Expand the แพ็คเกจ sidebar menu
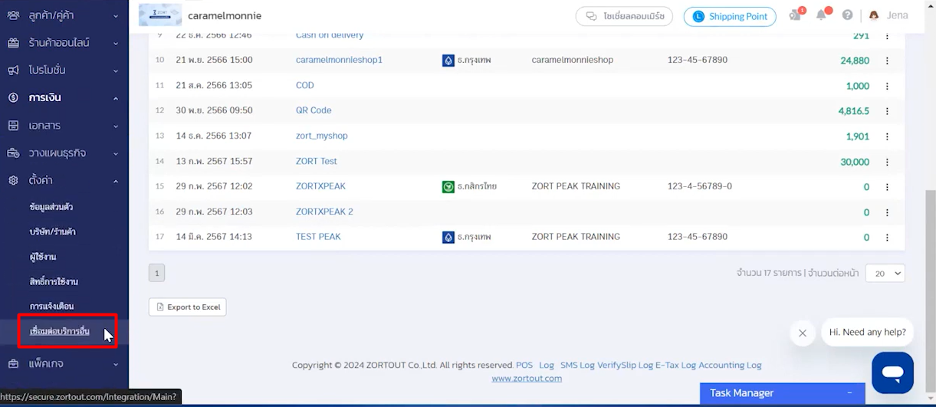The width and height of the screenshot is (936, 408). coord(63,364)
